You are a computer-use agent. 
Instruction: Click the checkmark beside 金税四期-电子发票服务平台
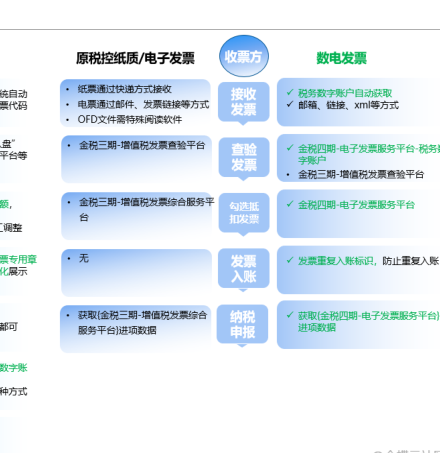(x=290, y=204)
